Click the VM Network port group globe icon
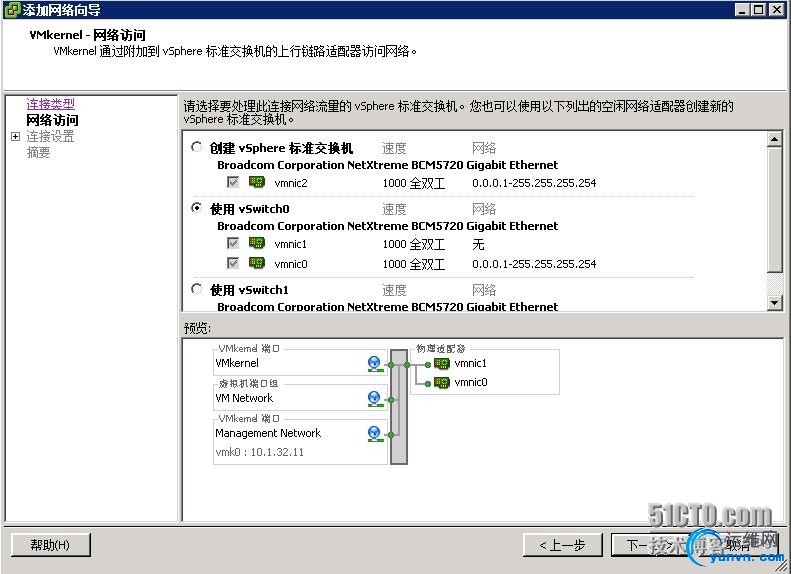The height and width of the screenshot is (574, 791). [x=374, y=398]
